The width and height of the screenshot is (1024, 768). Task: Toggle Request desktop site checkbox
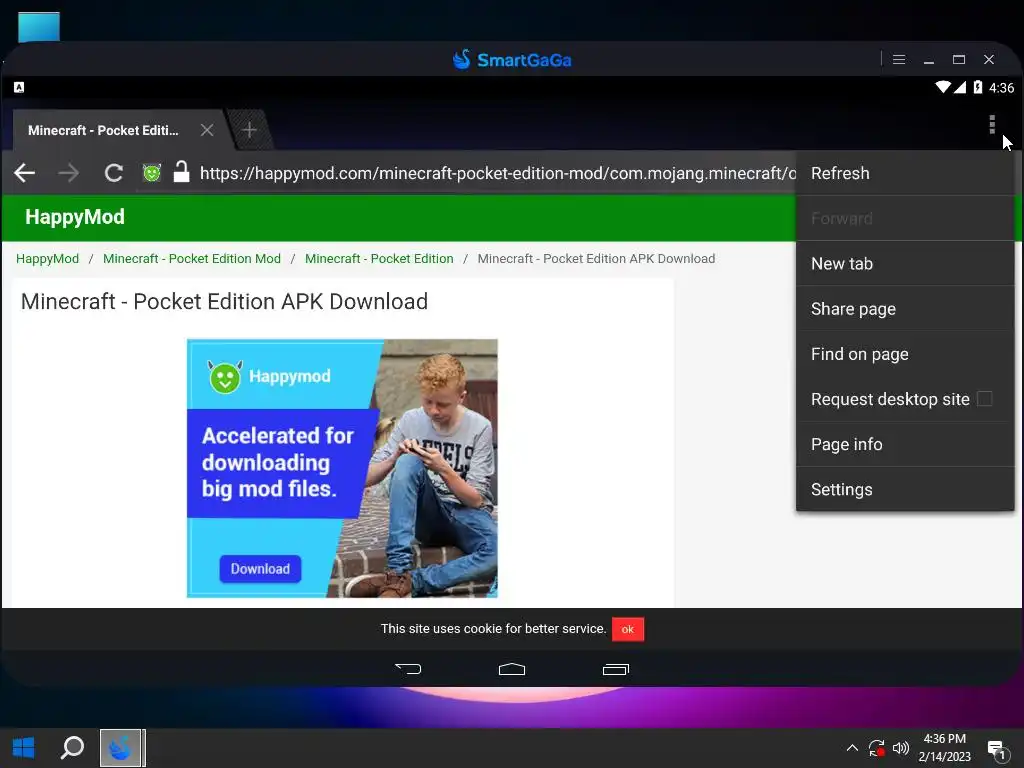pos(985,398)
